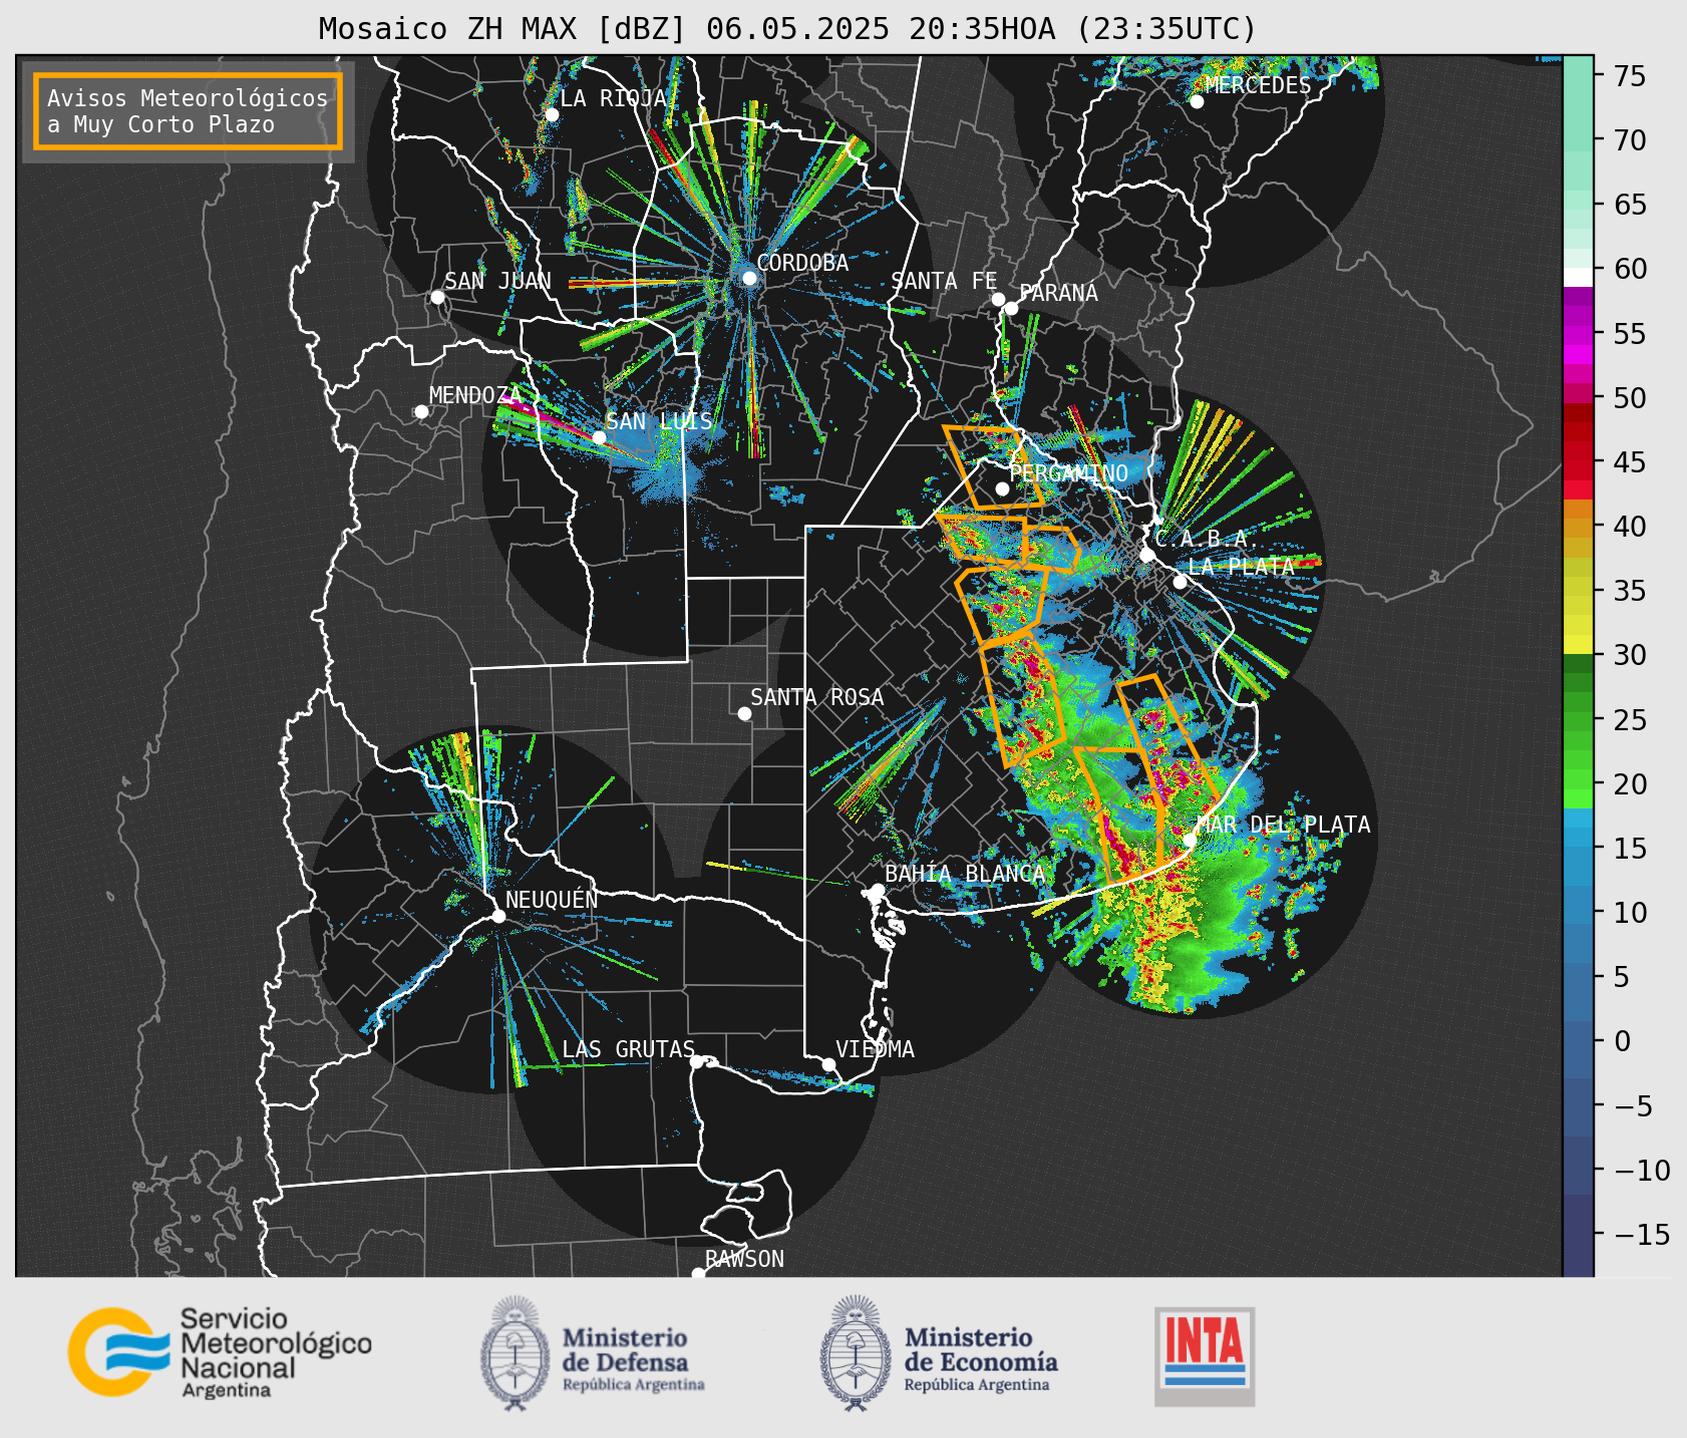Click the VIEDMA city label
1687x1438 pixels.
coord(875,1049)
